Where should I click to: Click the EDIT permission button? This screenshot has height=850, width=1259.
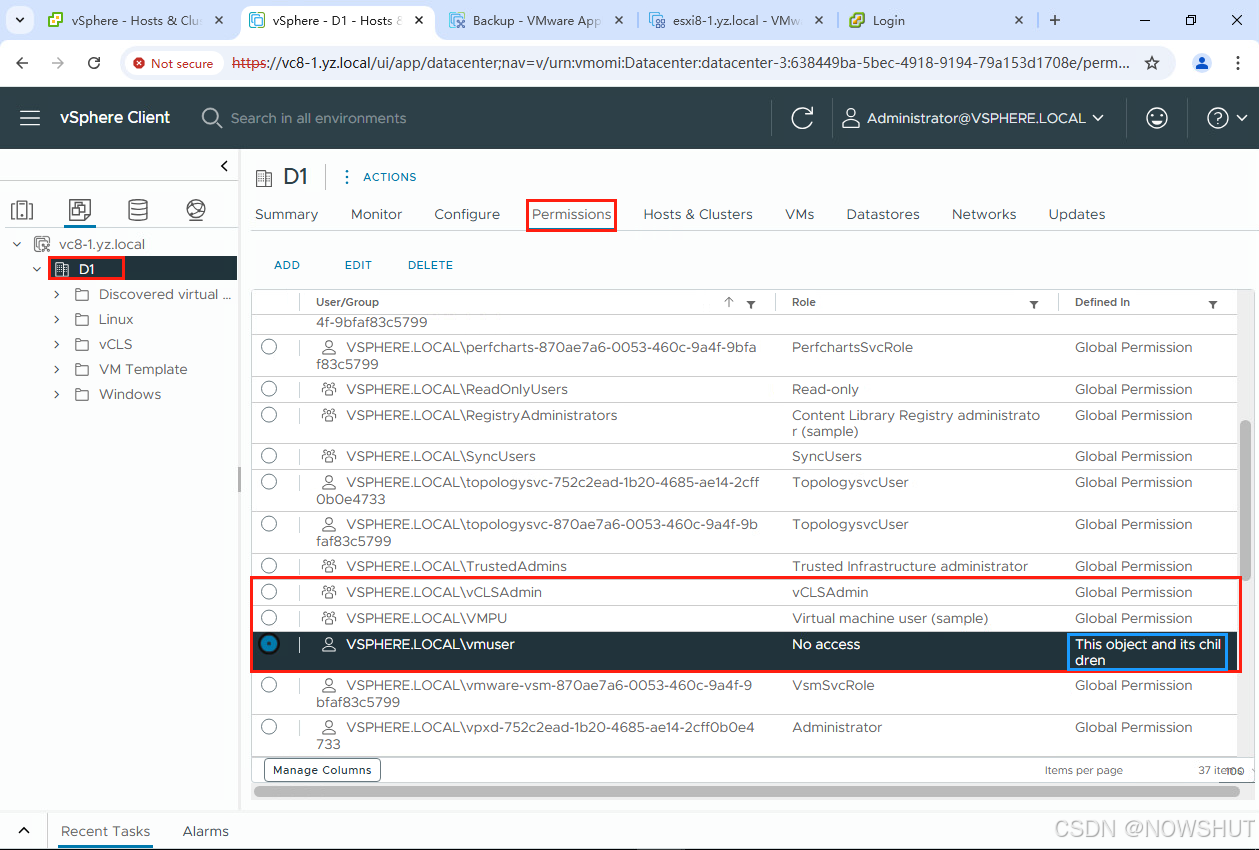coord(358,265)
